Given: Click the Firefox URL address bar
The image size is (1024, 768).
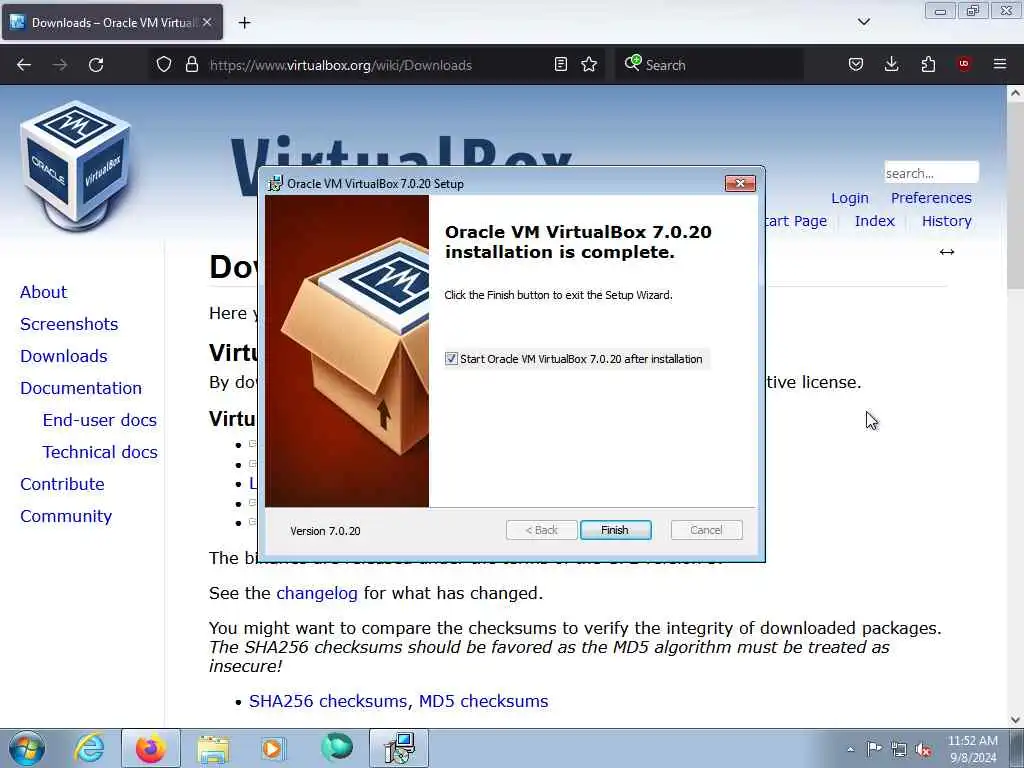Looking at the screenshot, I should 379,65.
